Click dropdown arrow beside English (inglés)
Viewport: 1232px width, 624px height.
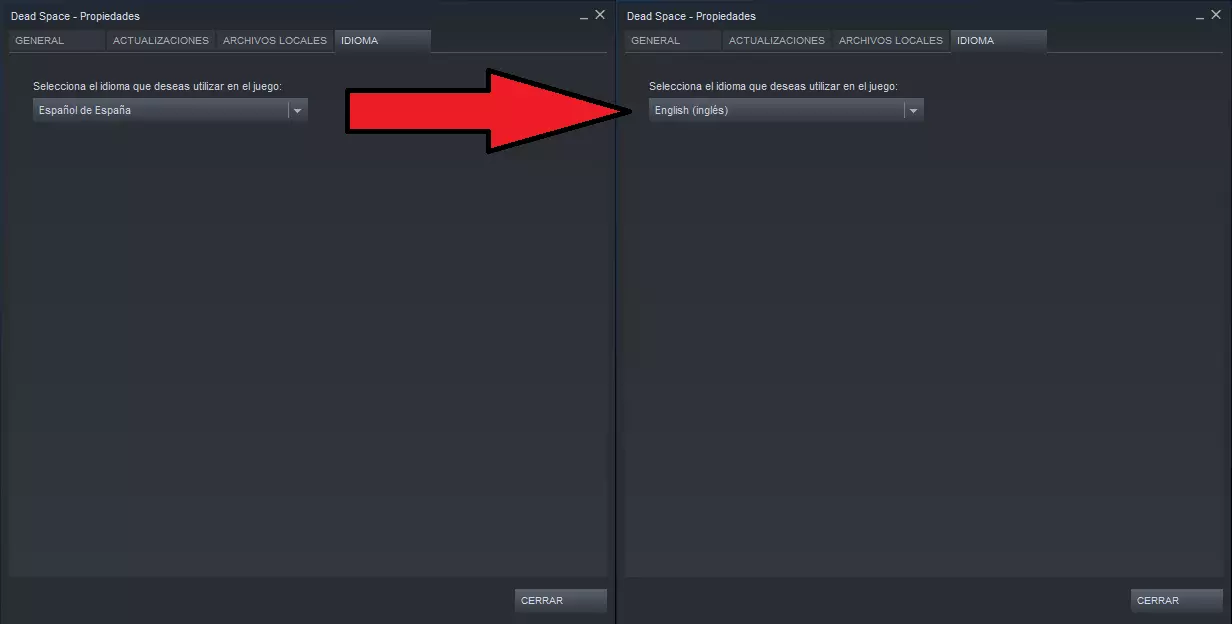point(914,111)
